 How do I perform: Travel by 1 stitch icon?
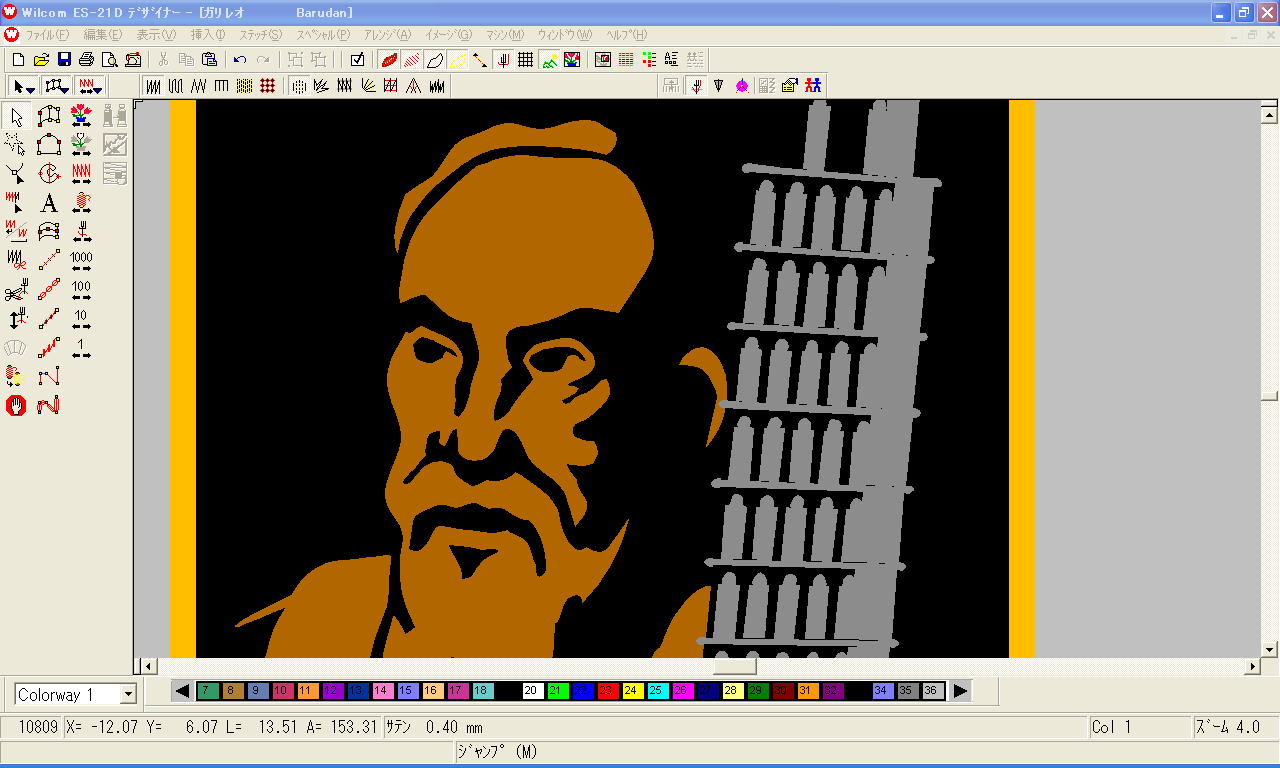[x=82, y=348]
